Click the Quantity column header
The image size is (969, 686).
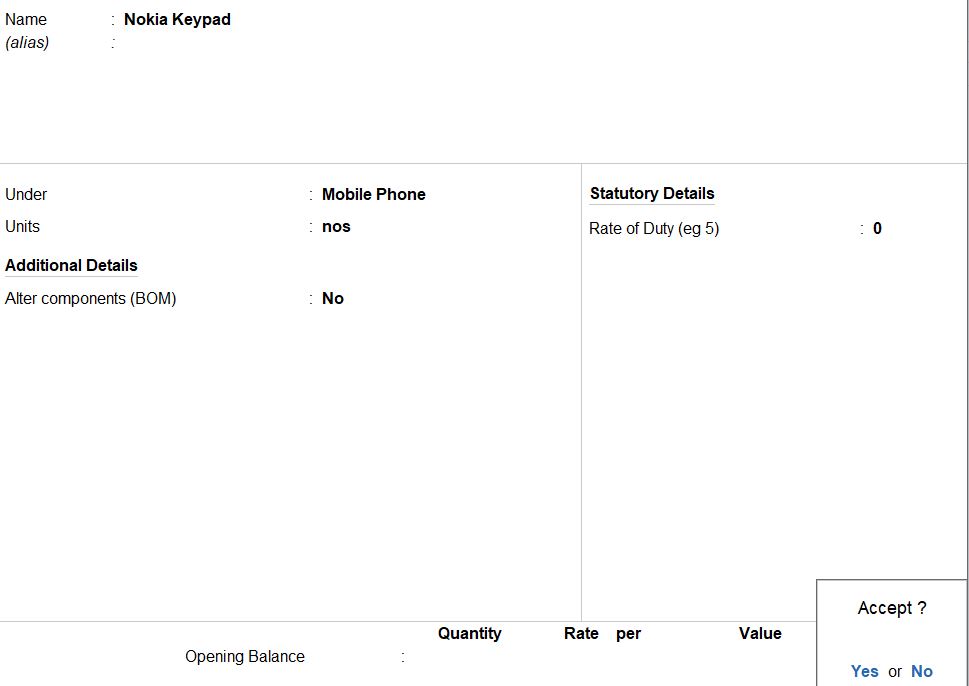470,633
